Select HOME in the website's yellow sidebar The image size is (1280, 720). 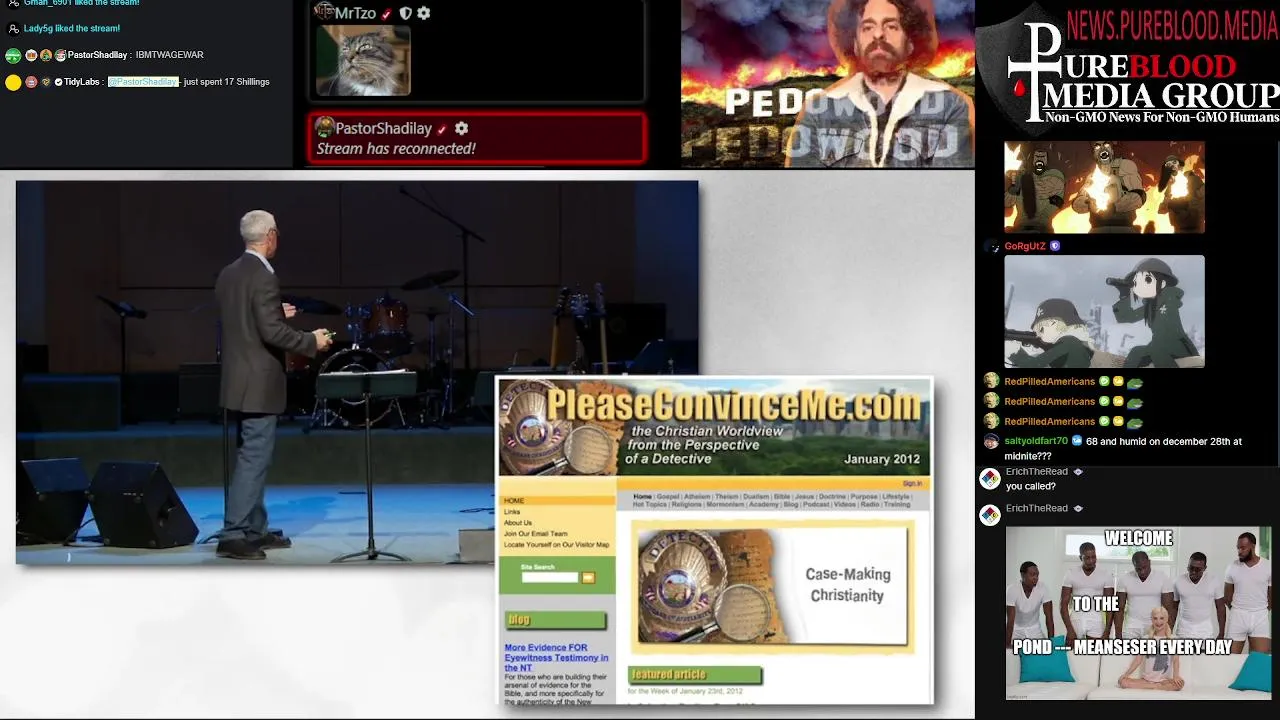[514, 501]
